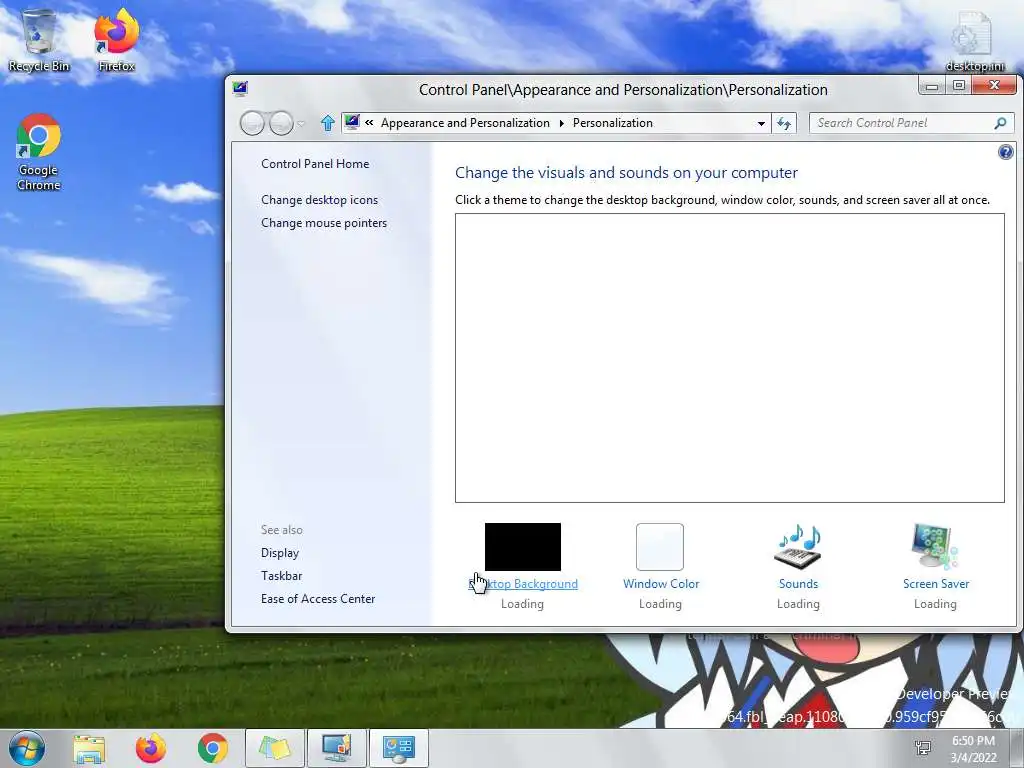The width and height of the screenshot is (1024, 768).
Task: Open recent pages dropdown beside navigation arrows
Action: [x=301, y=123]
